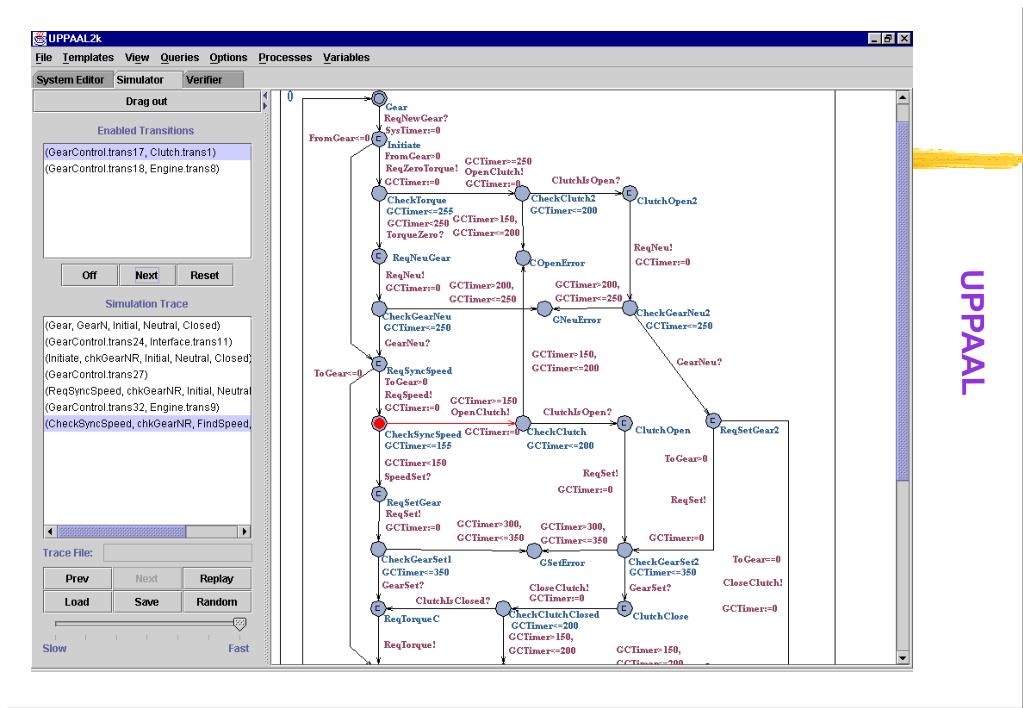Click the diagram vertical scrollbar thumb

click(x=903, y=300)
